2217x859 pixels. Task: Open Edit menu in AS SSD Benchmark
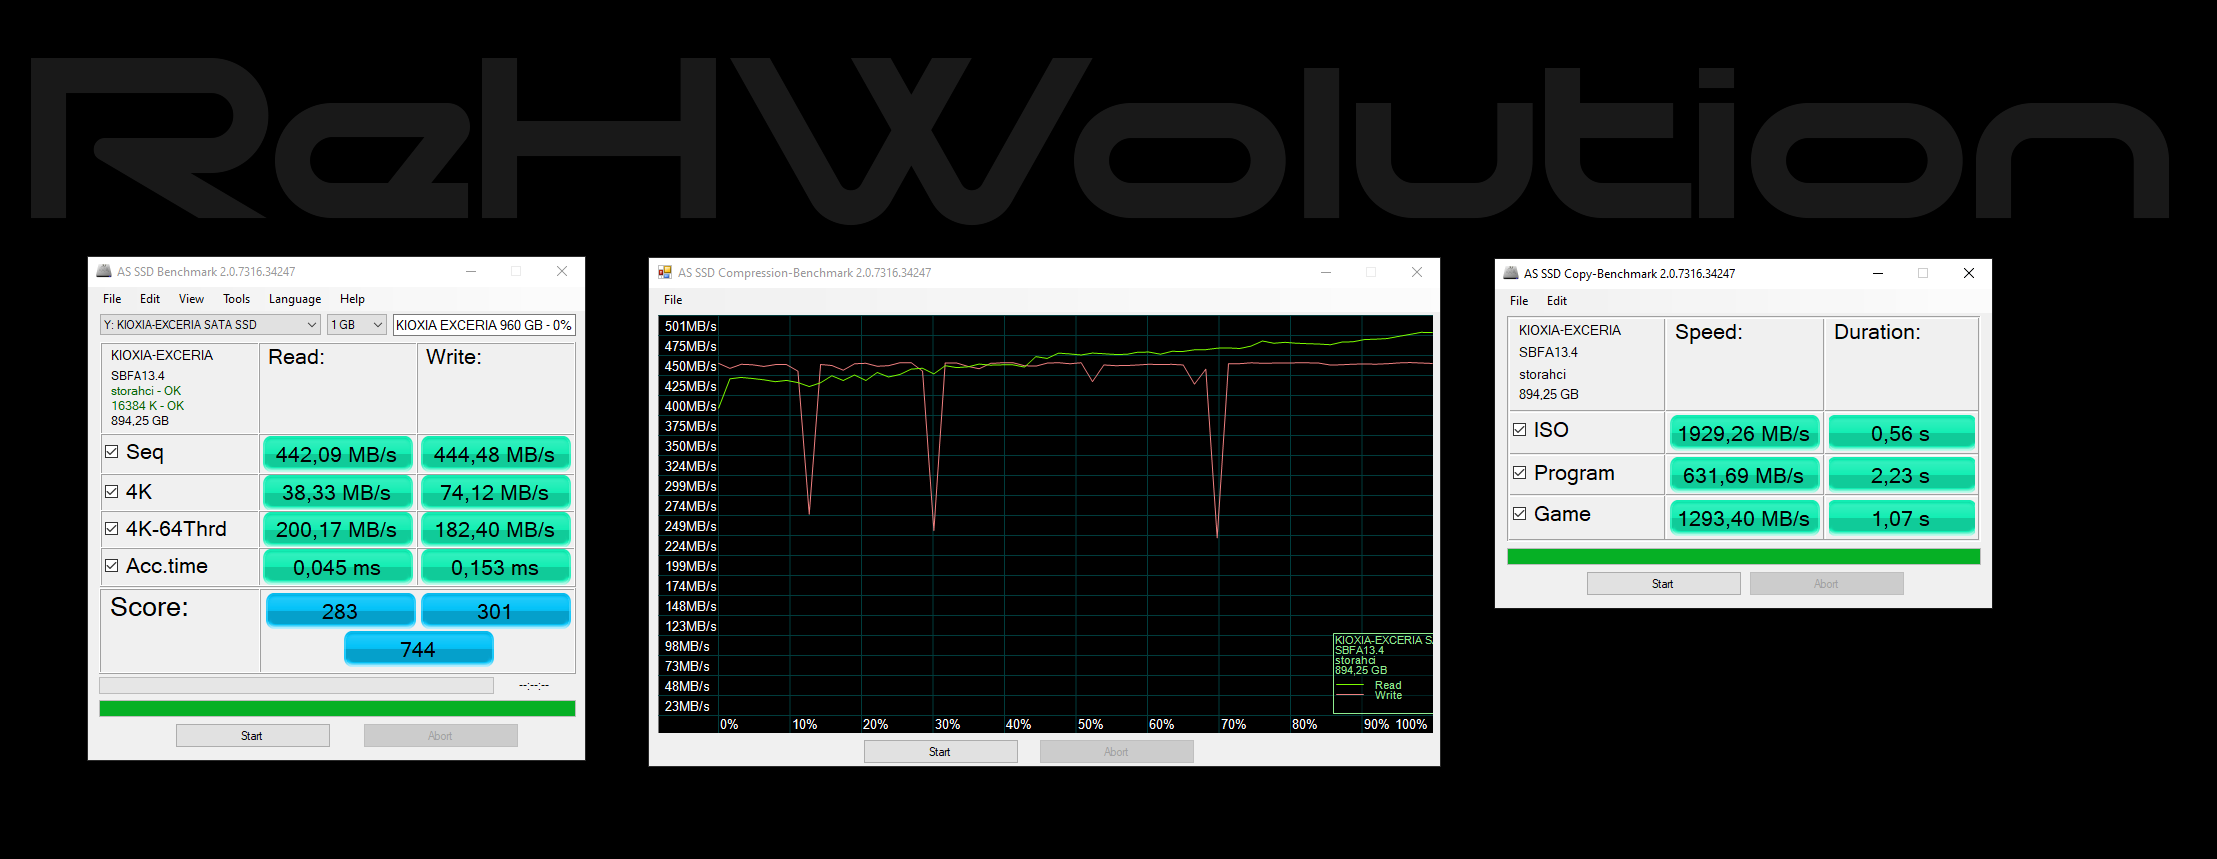150,299
